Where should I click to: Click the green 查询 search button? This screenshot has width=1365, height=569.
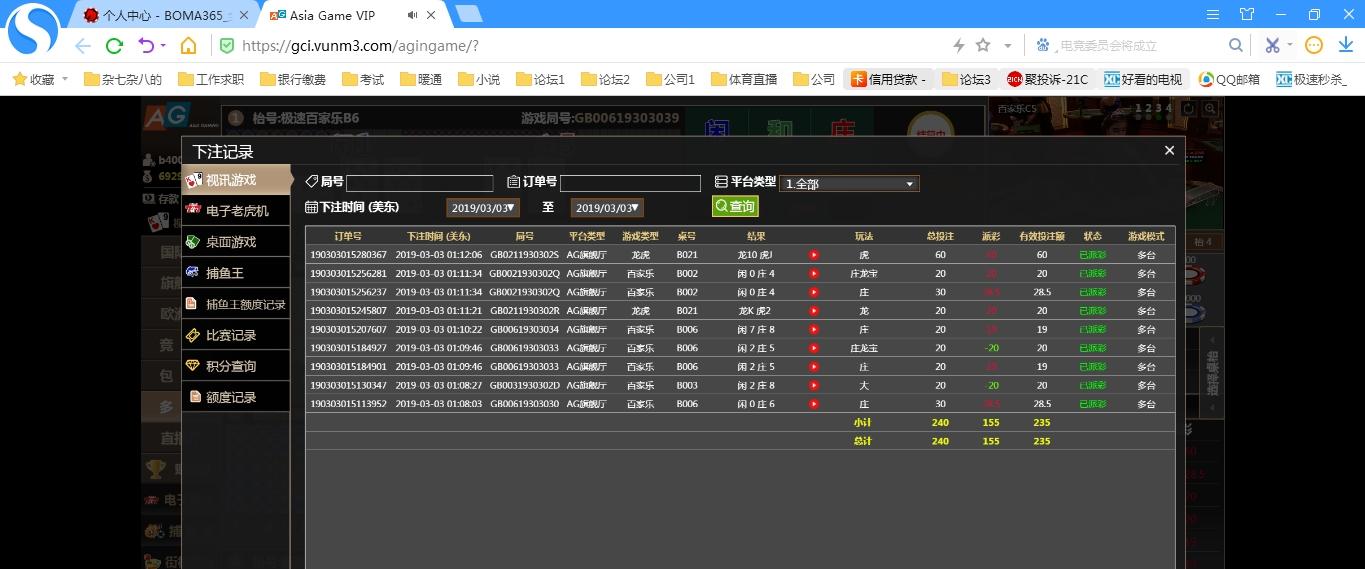coord(735,206)
